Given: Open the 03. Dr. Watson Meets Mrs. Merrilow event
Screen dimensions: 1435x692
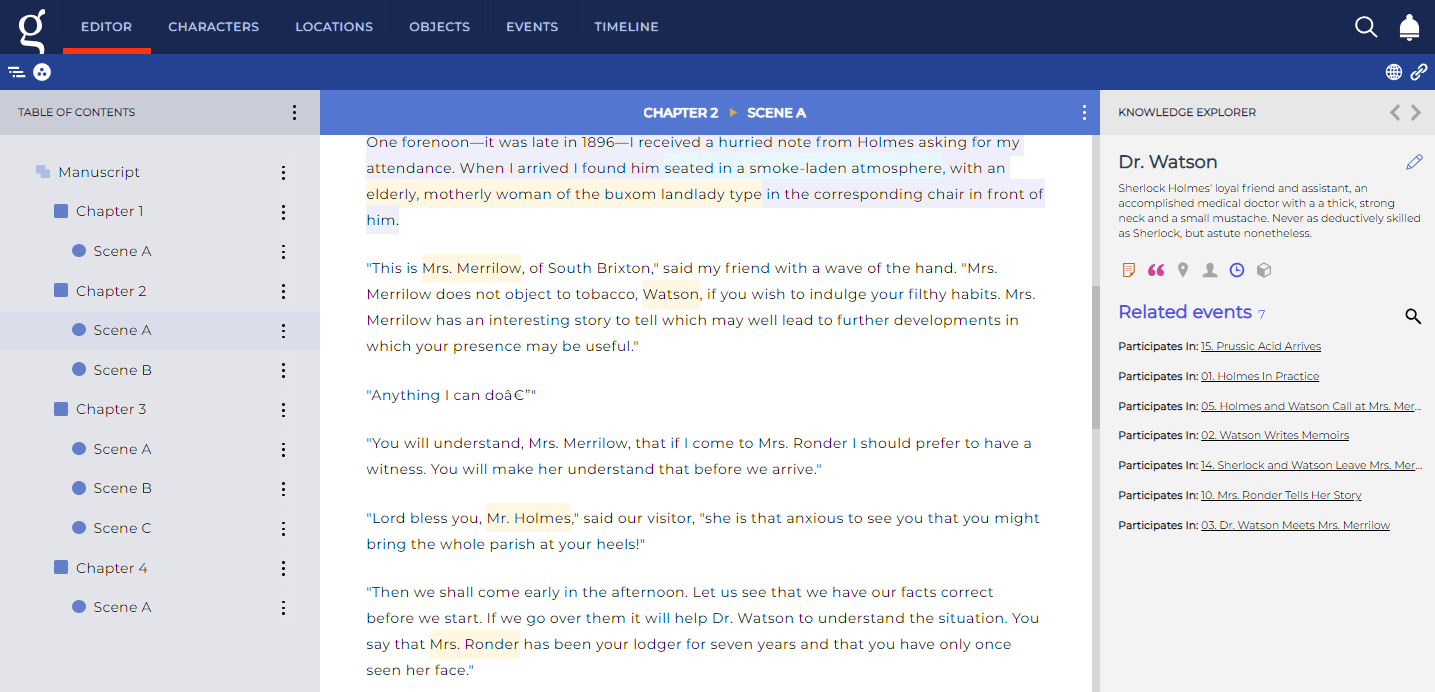Looking at the screenshot, I should pyautogui.click(x=1295, y=525).
